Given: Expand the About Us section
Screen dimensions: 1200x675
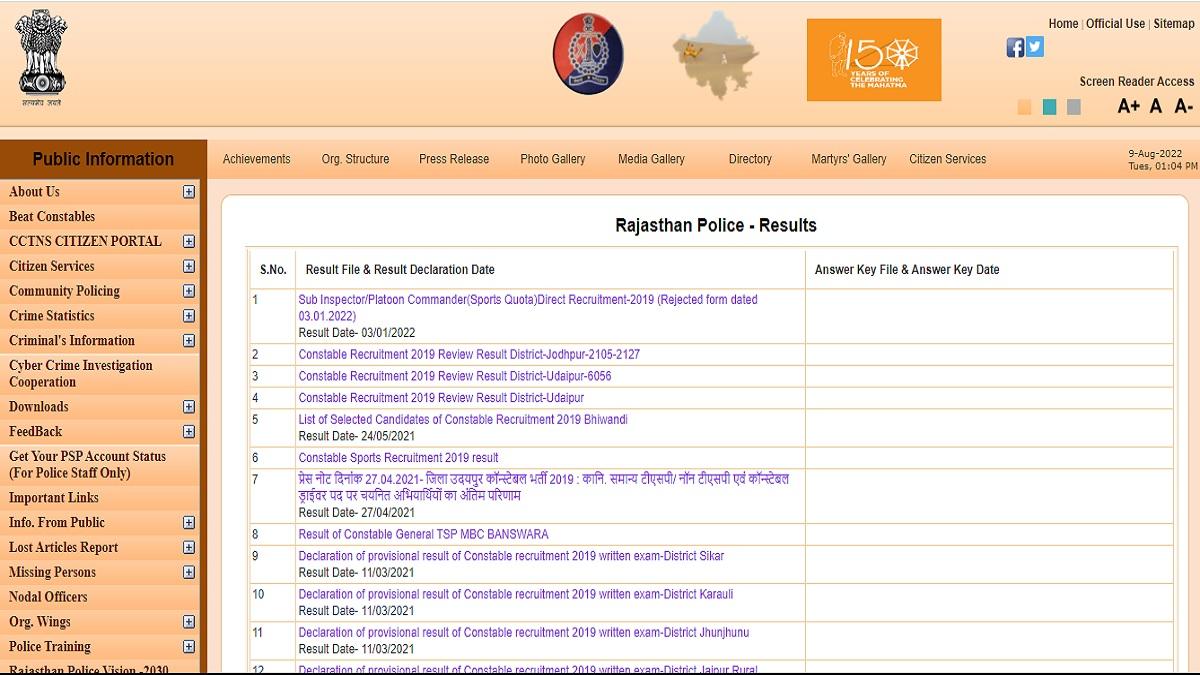Looking at the screenshot, I should [x=188, y=191].
